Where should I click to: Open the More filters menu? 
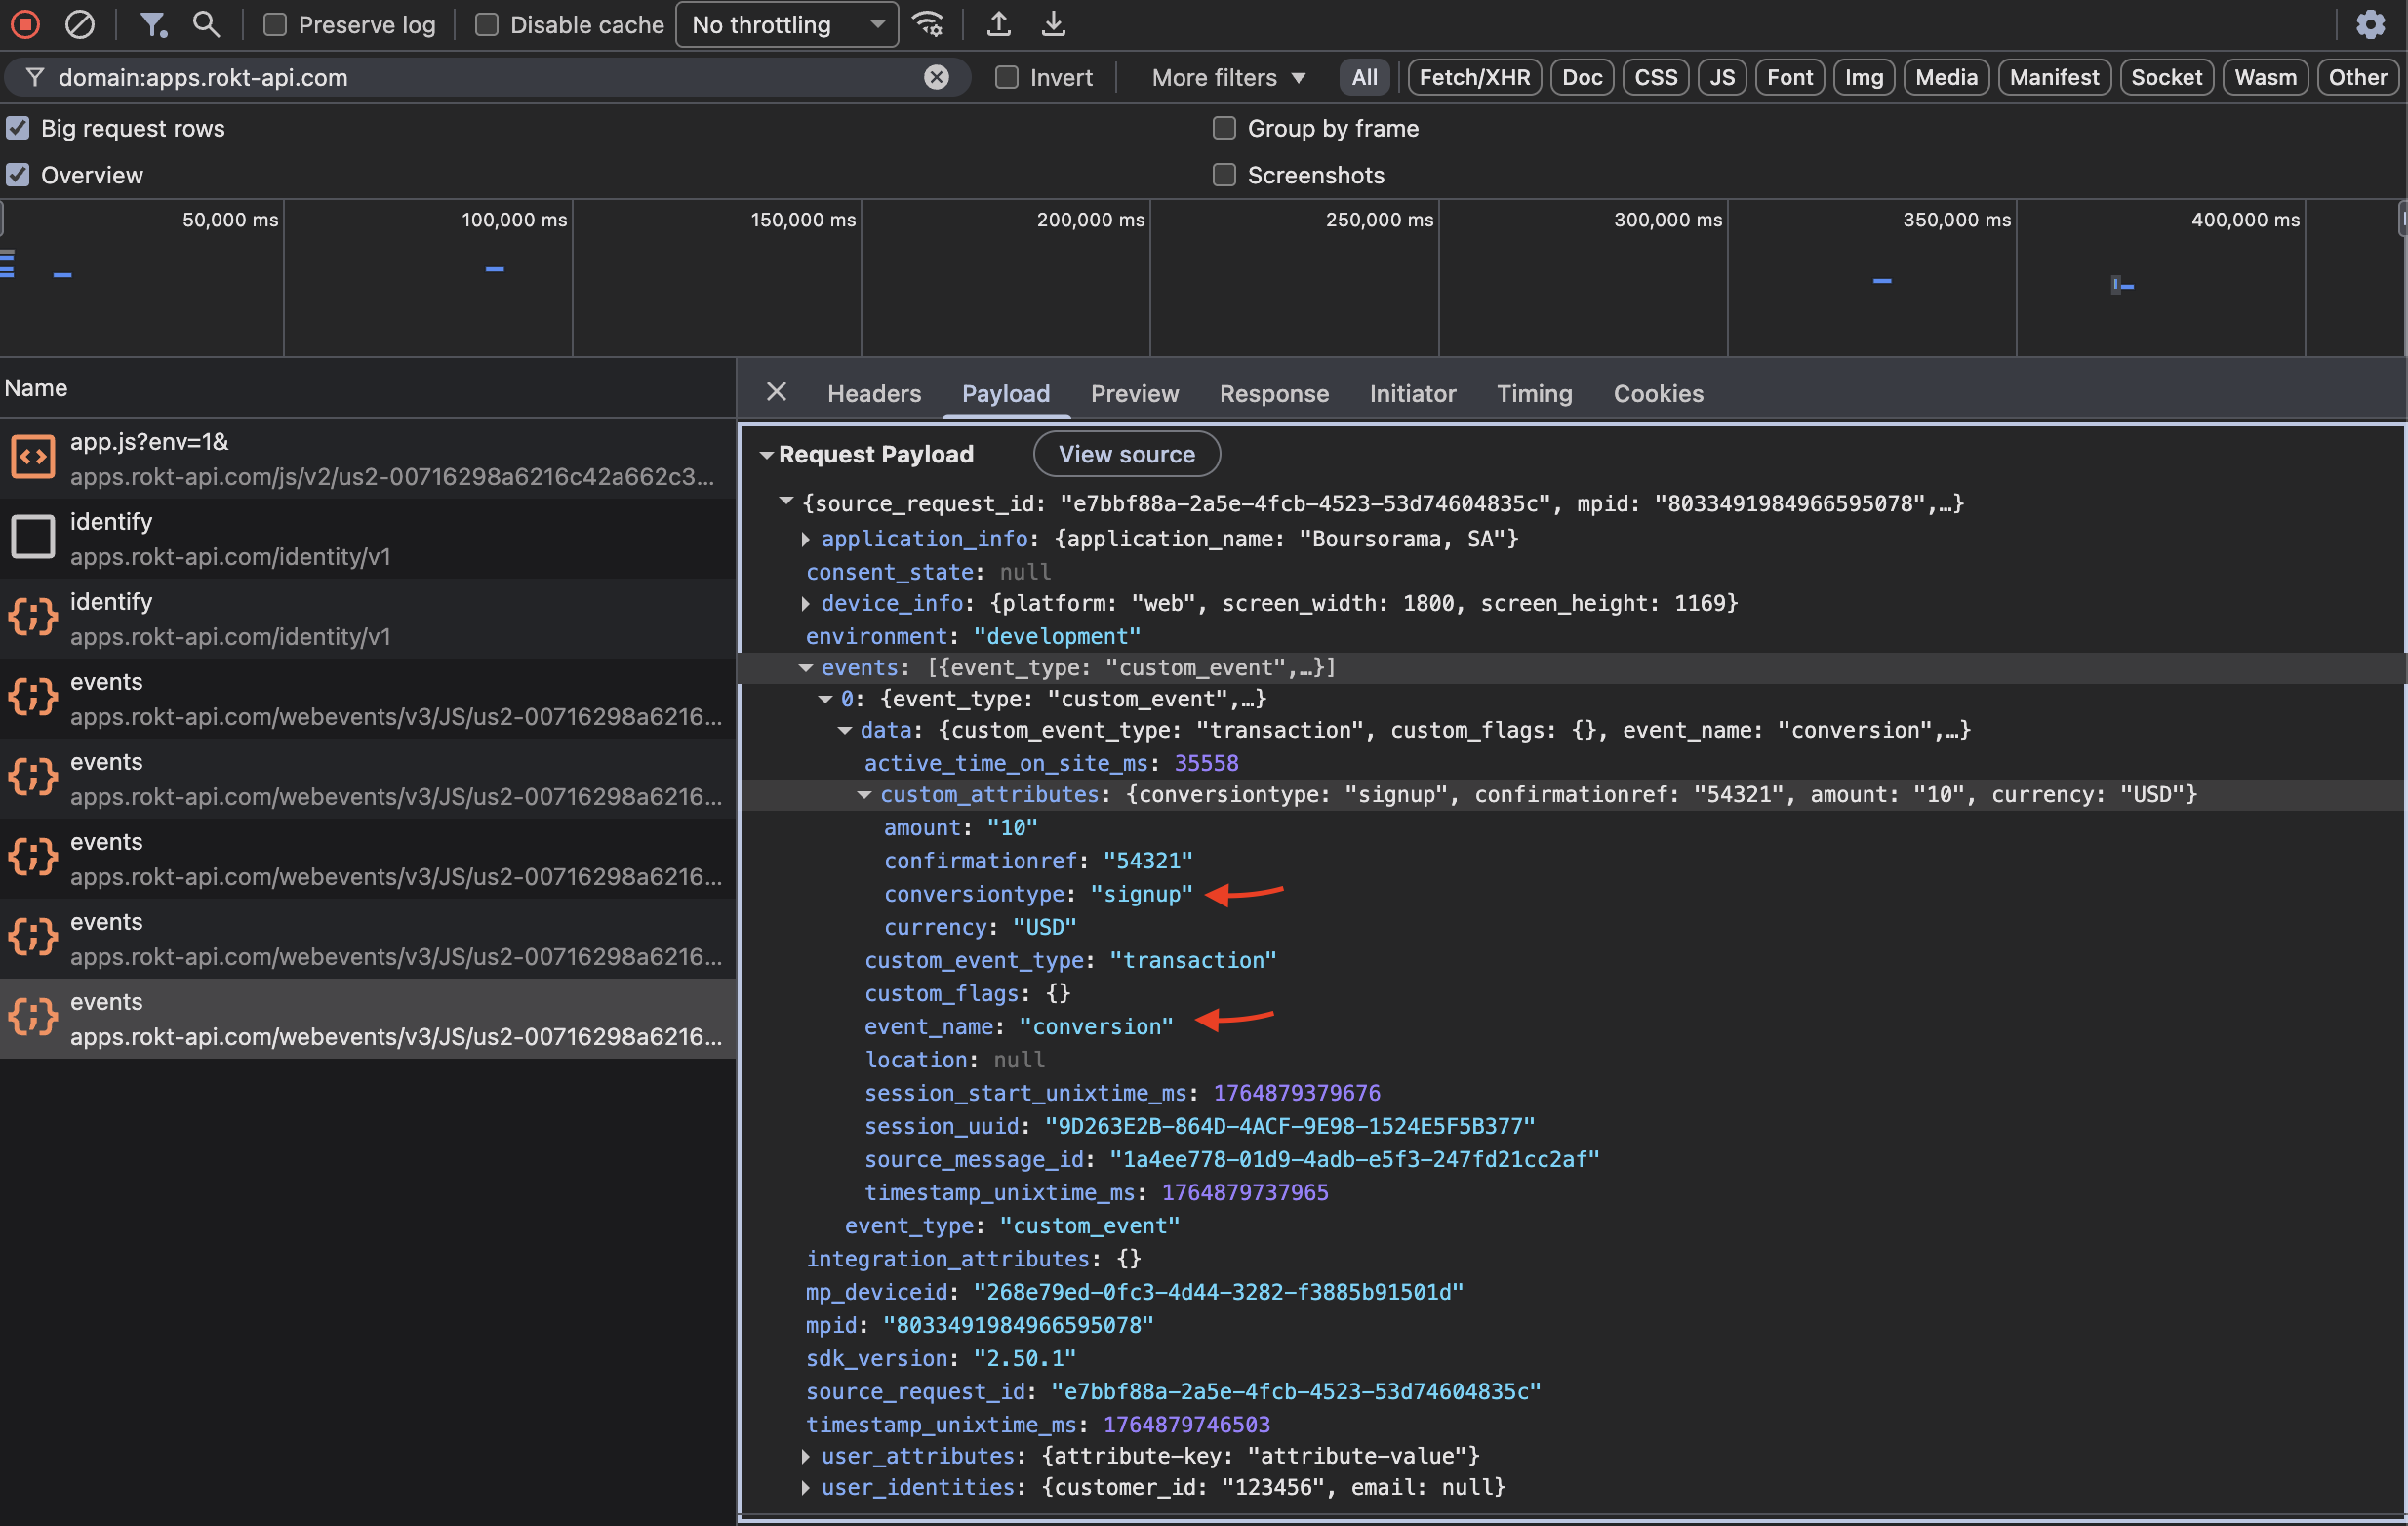[x=1226, y=77]
